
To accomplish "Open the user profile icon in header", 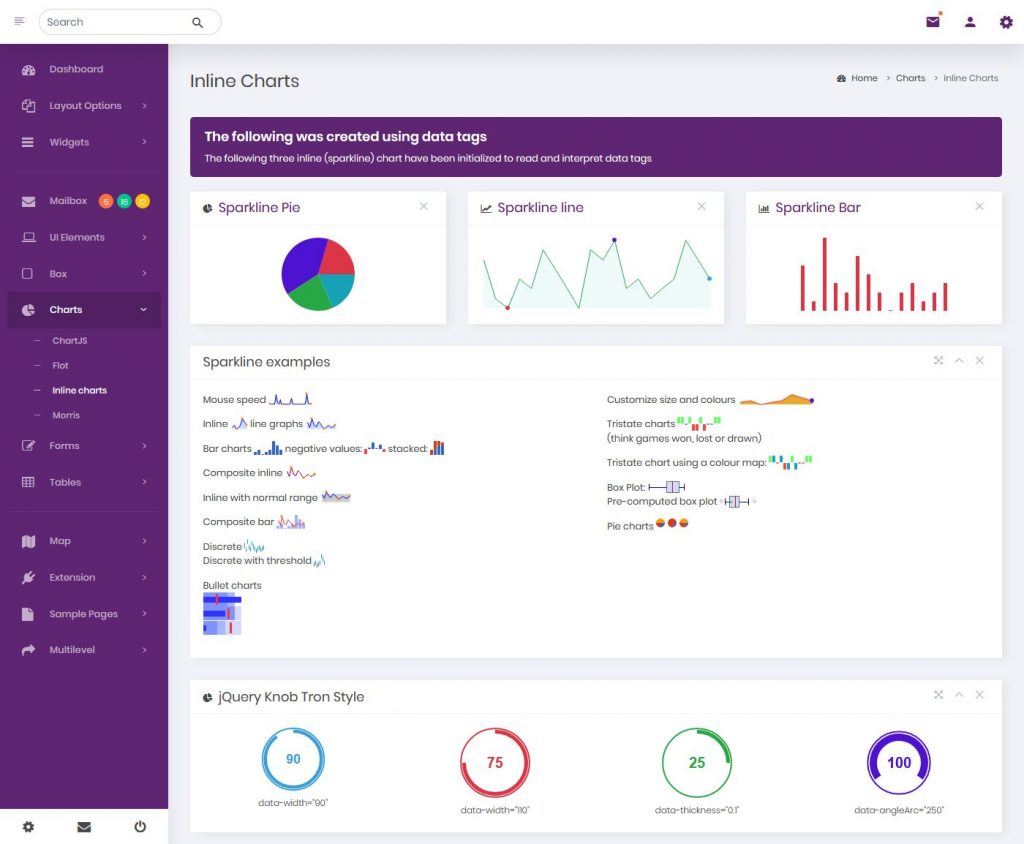I will click(970, 22).
